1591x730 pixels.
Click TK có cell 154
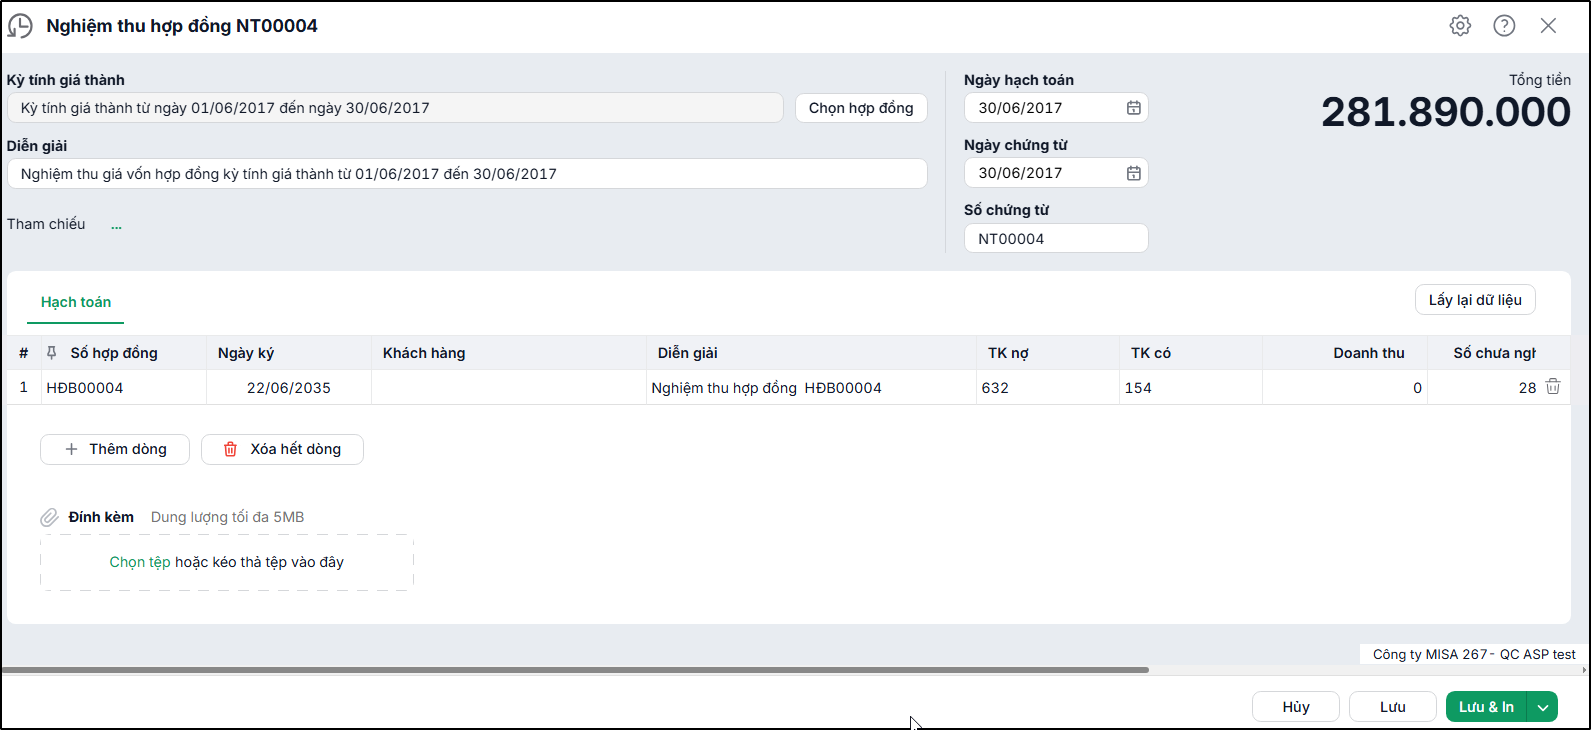[1191, 388]
